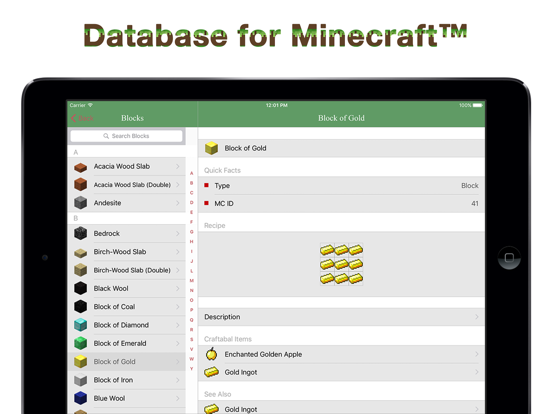Select the Block of Coal icon
The width and height of the screenshot is (552, 414).
click(x=81, y=307)
